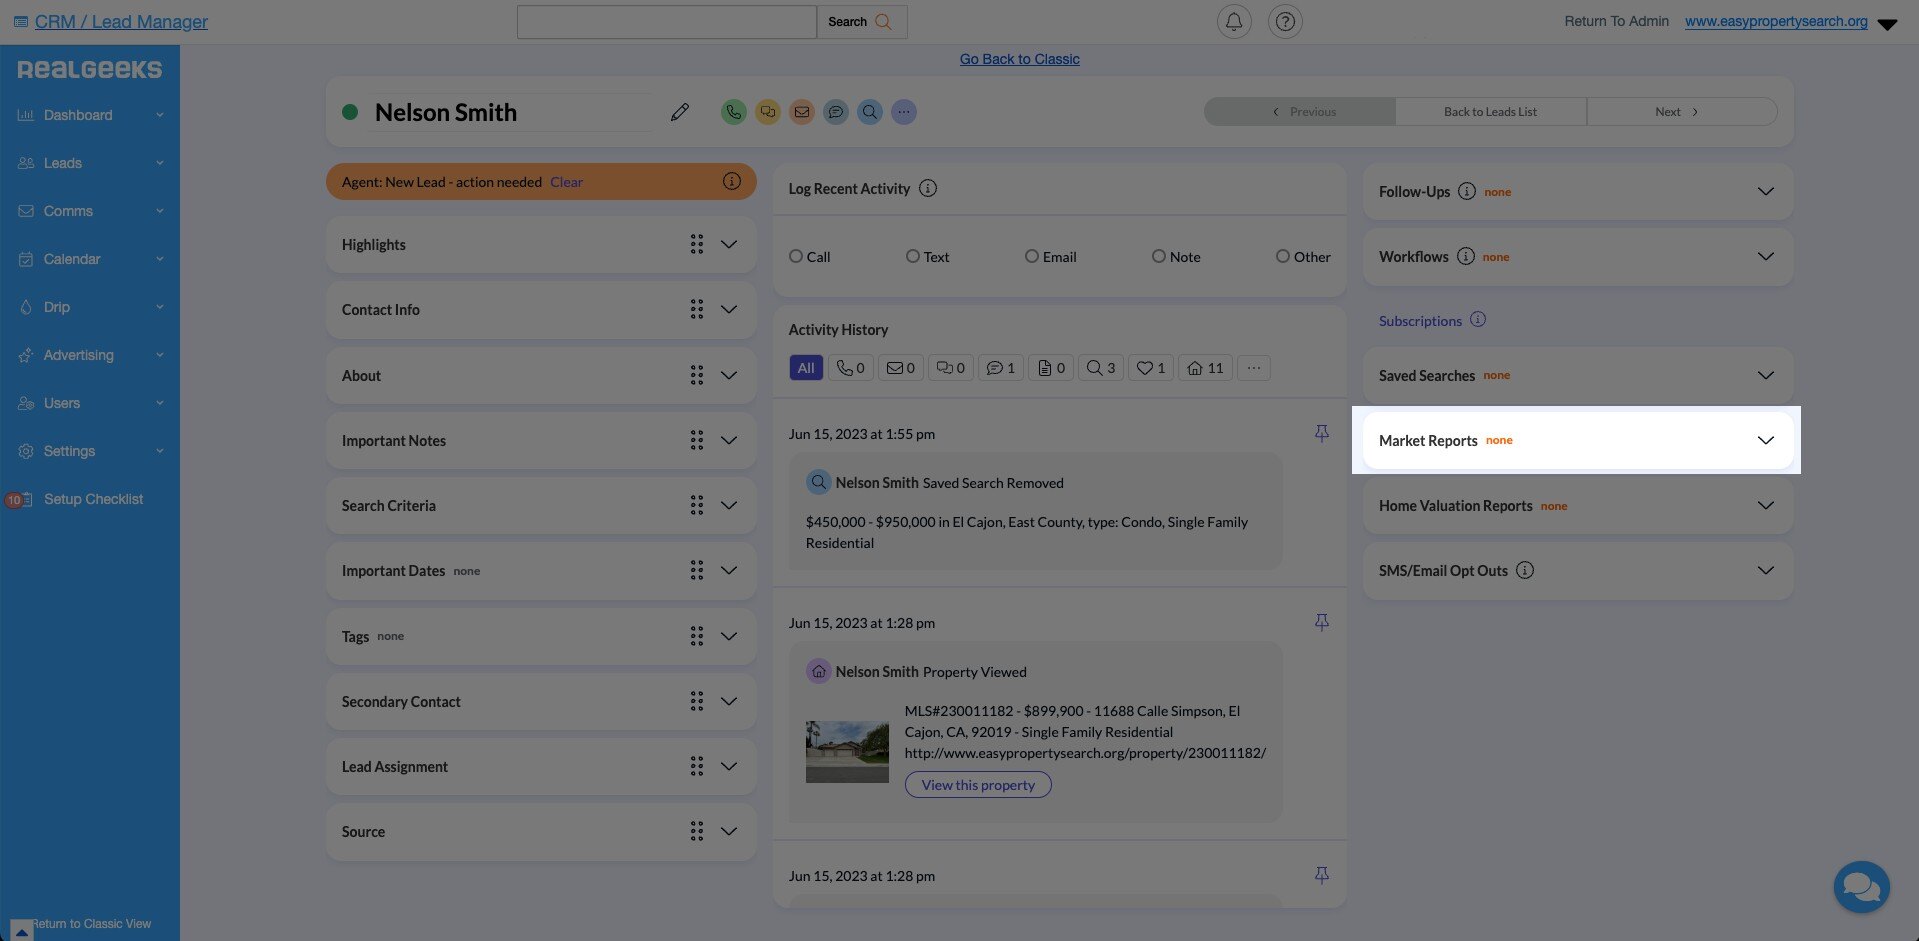Screen dimensions: 1919x941
Task: Expand the Saved Searches panel chevron
Action: coord(1766,375)
